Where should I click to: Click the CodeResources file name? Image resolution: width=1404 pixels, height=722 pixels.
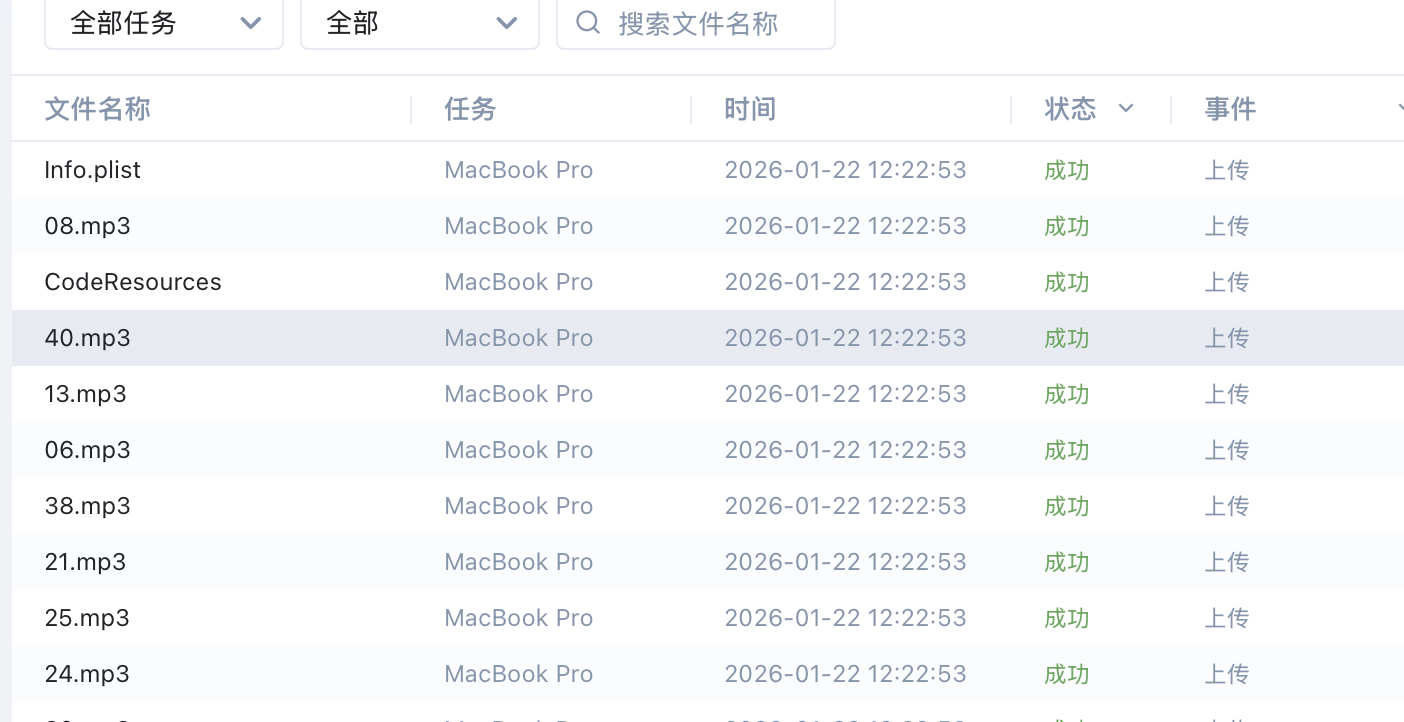(133, 282)
